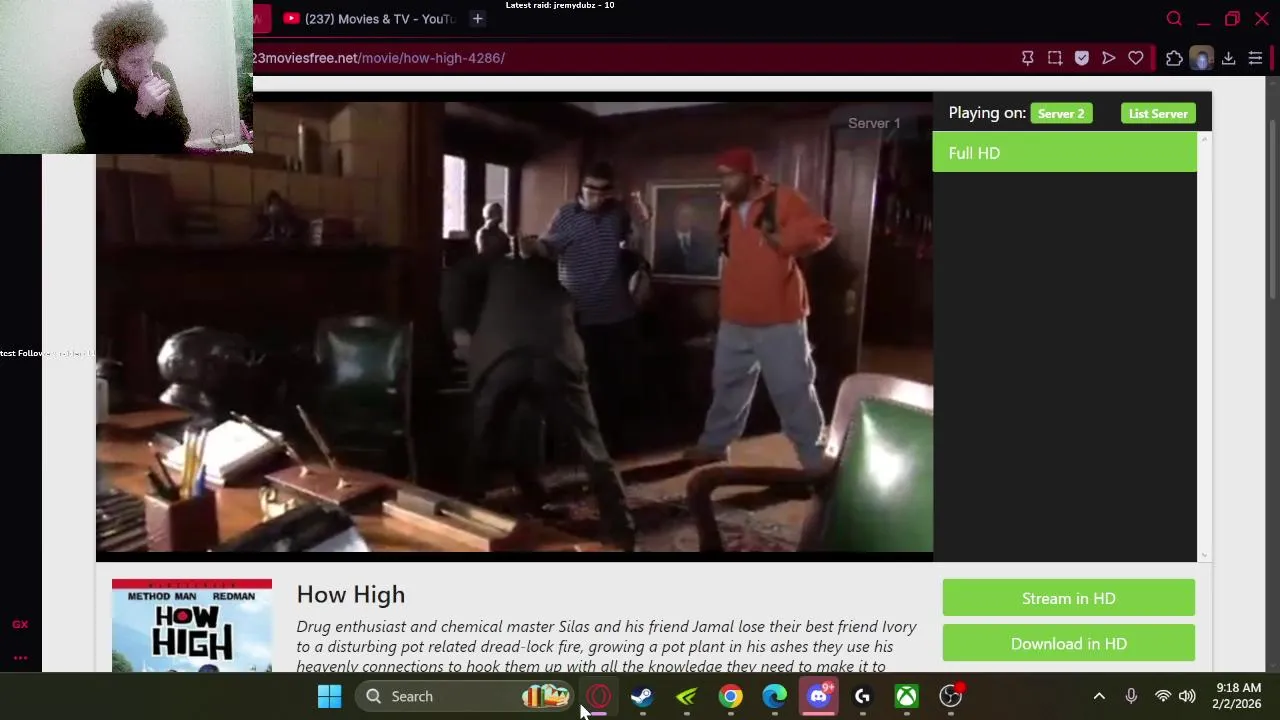Choose the Full HD server option
Image resolution: width=1280 pixels, height=720 pixels.
coord(1064,153)
